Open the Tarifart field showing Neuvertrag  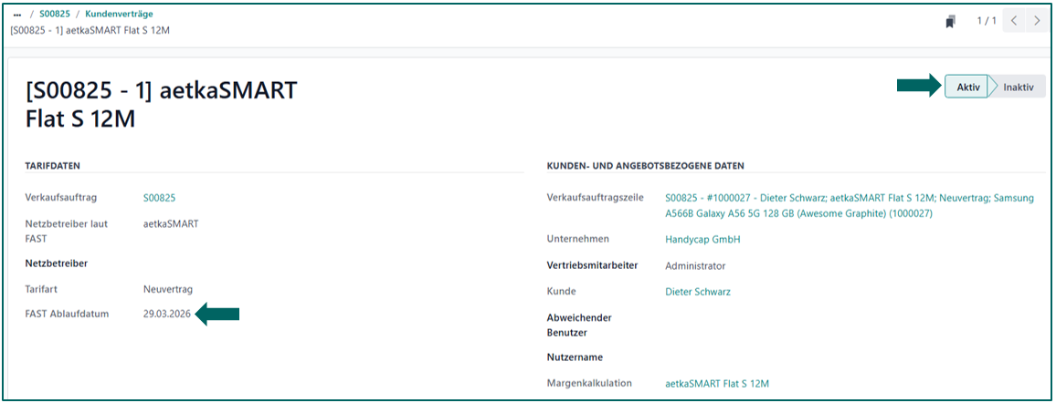[x=169, y=288]
